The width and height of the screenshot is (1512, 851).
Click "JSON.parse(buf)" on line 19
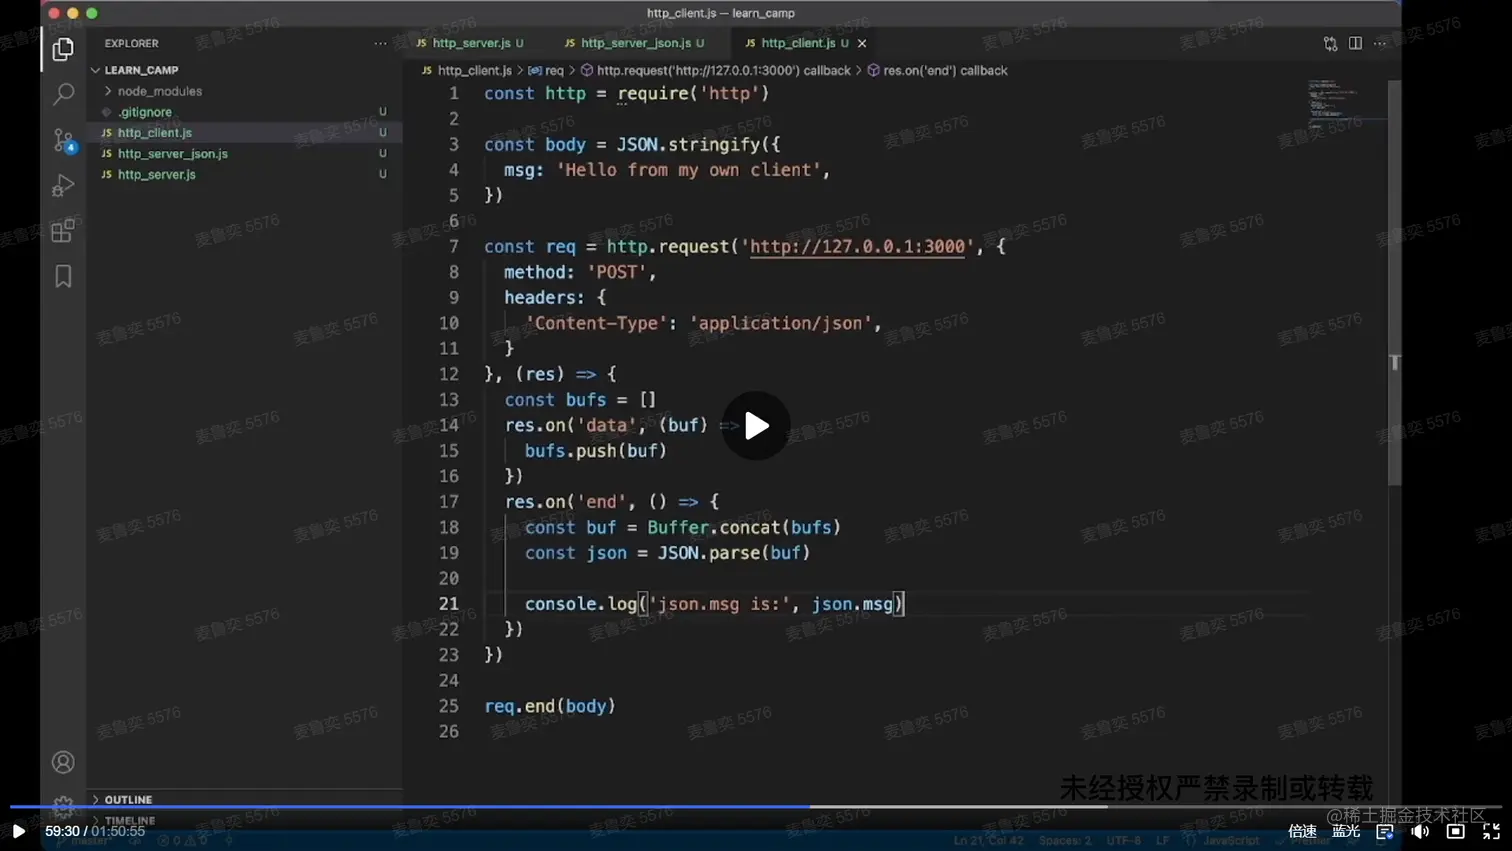coord(734,553)
